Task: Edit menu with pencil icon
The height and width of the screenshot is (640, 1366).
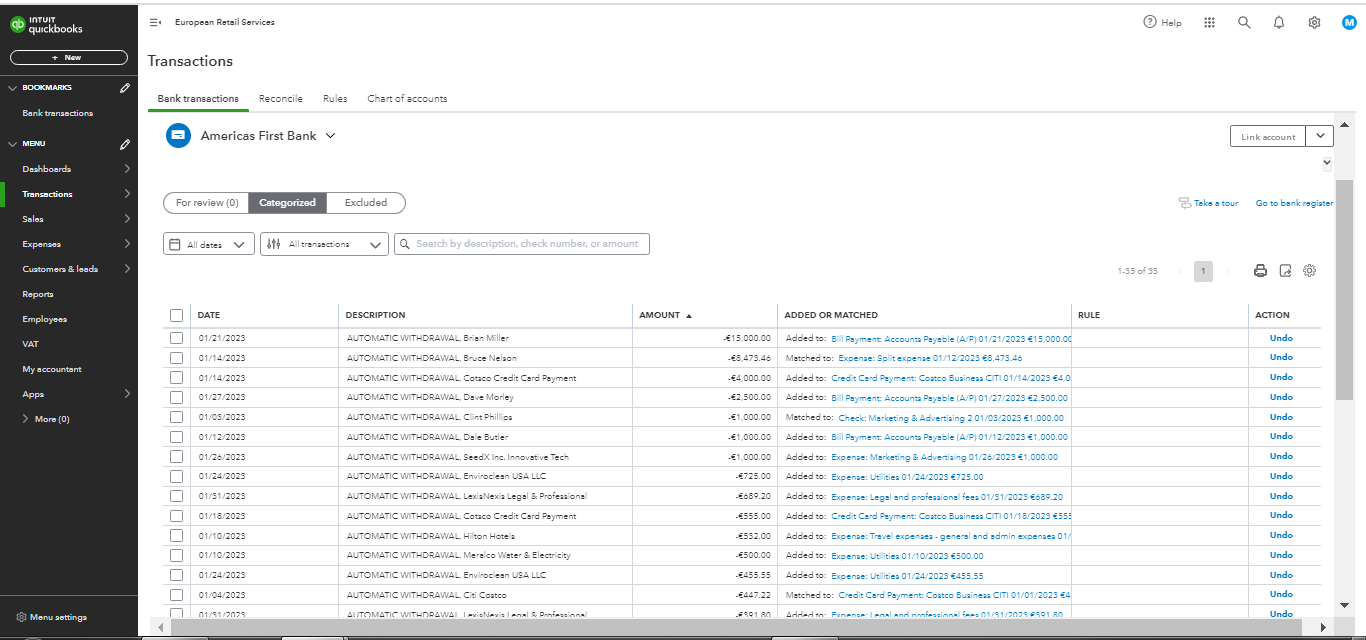Action: 125,144
